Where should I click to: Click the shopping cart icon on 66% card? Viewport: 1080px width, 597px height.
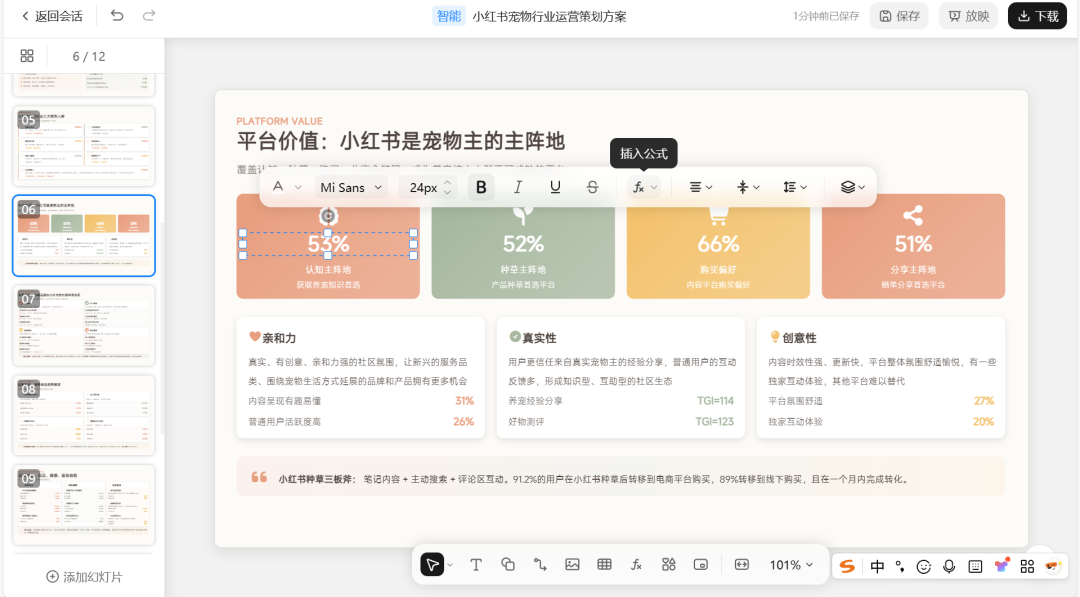pos(718,217)
